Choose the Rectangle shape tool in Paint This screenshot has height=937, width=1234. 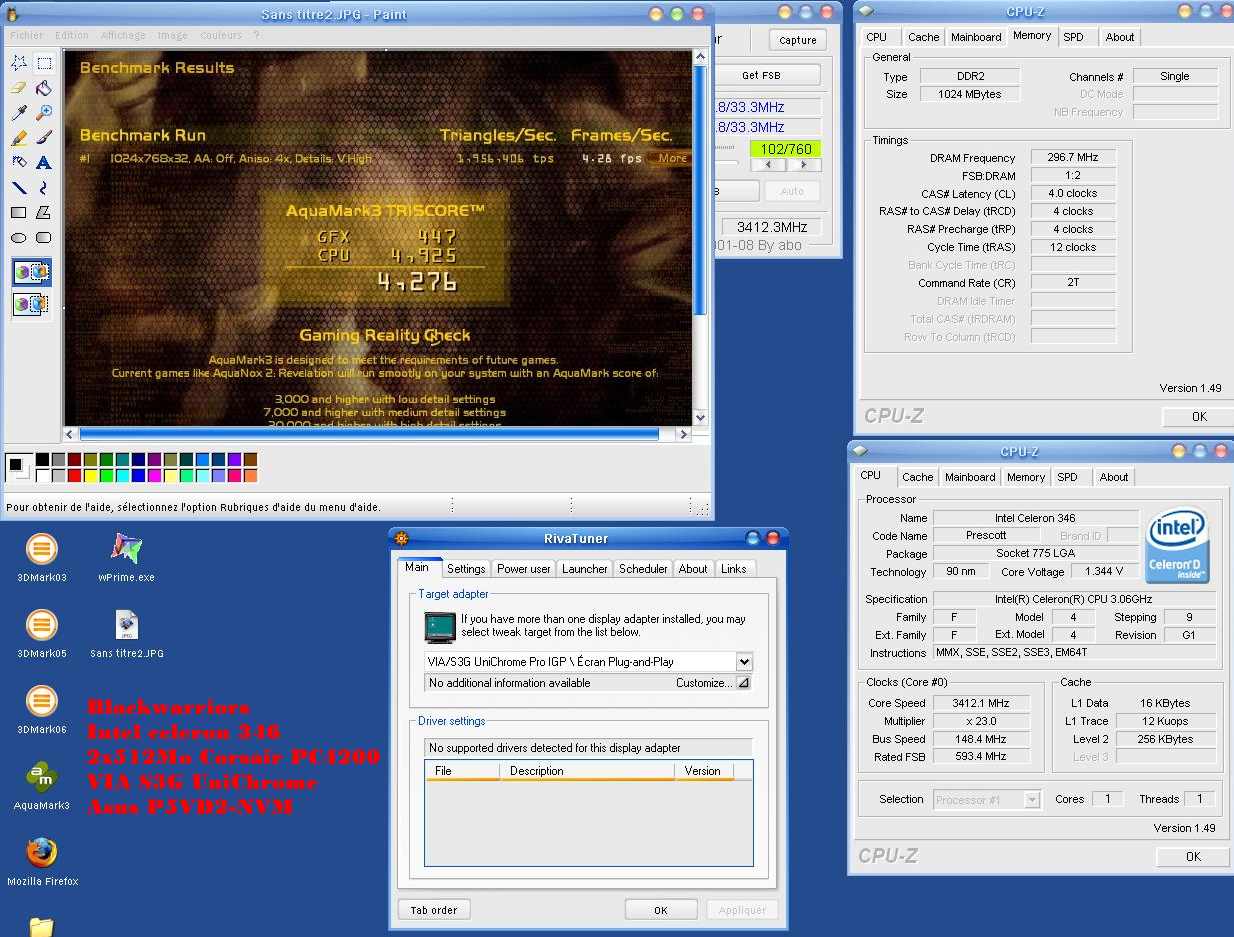coord(19,212)
